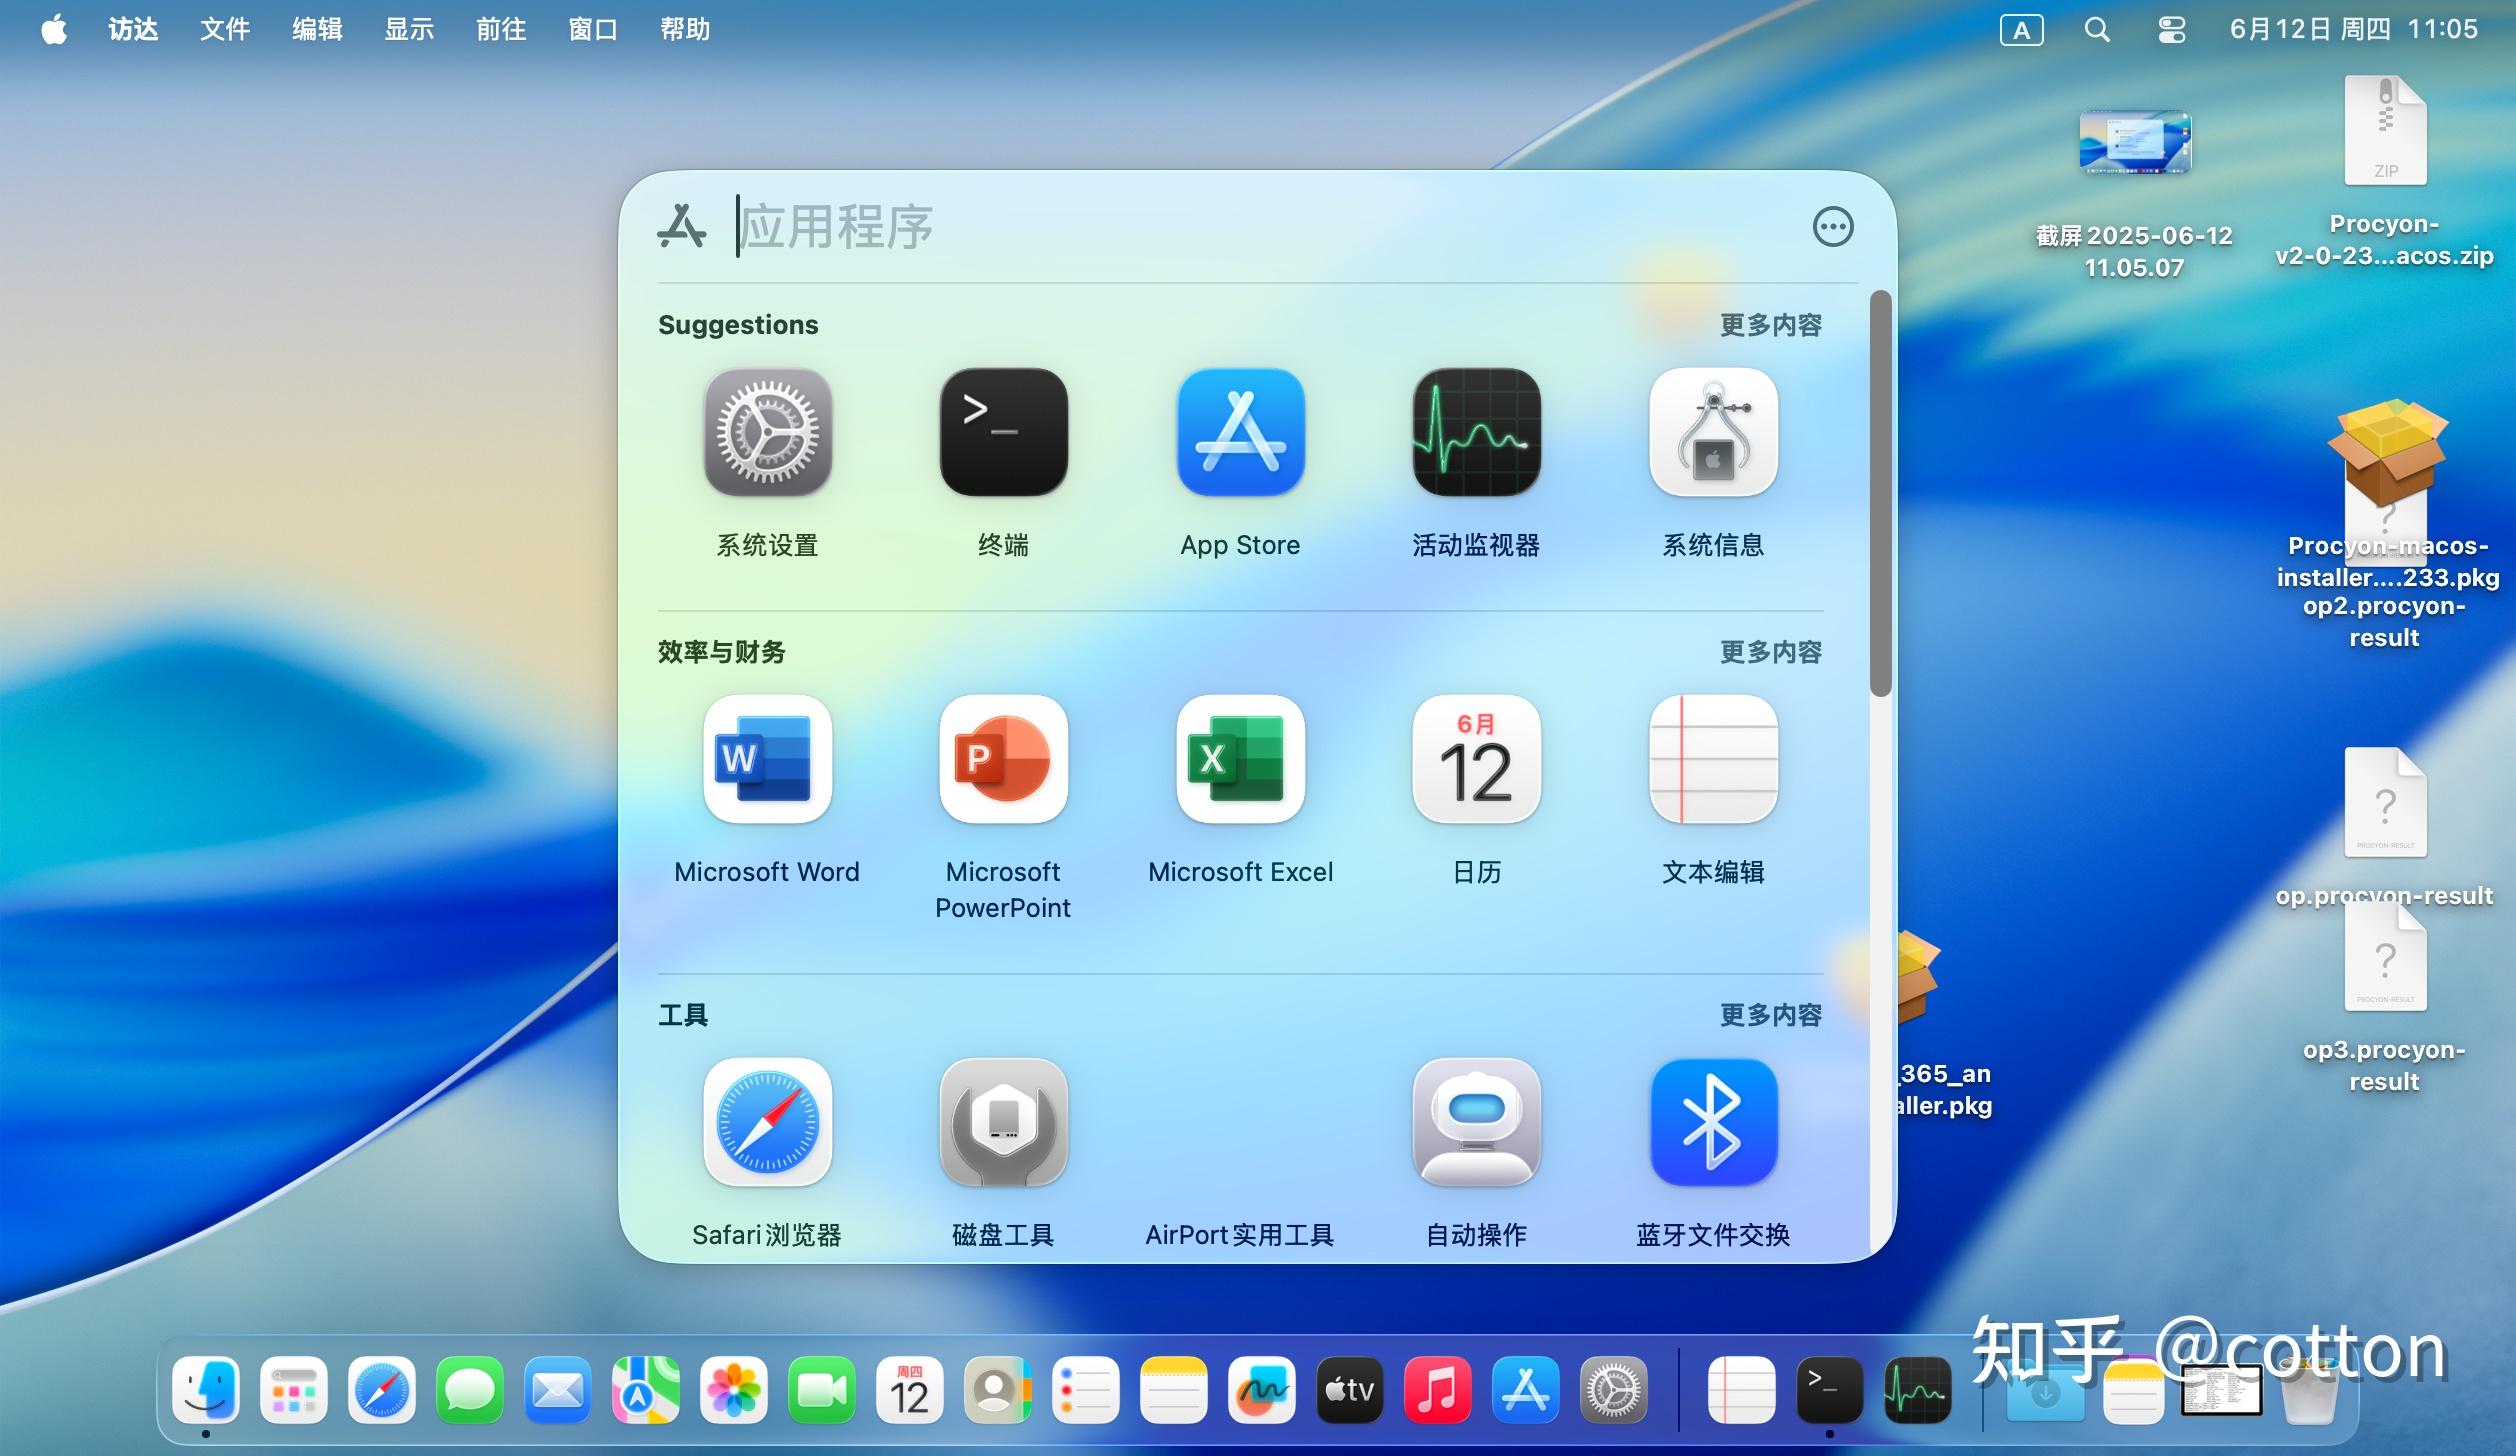
Task: Click inside the 应用程序 search field
Action: click(x=1100, y=227)
